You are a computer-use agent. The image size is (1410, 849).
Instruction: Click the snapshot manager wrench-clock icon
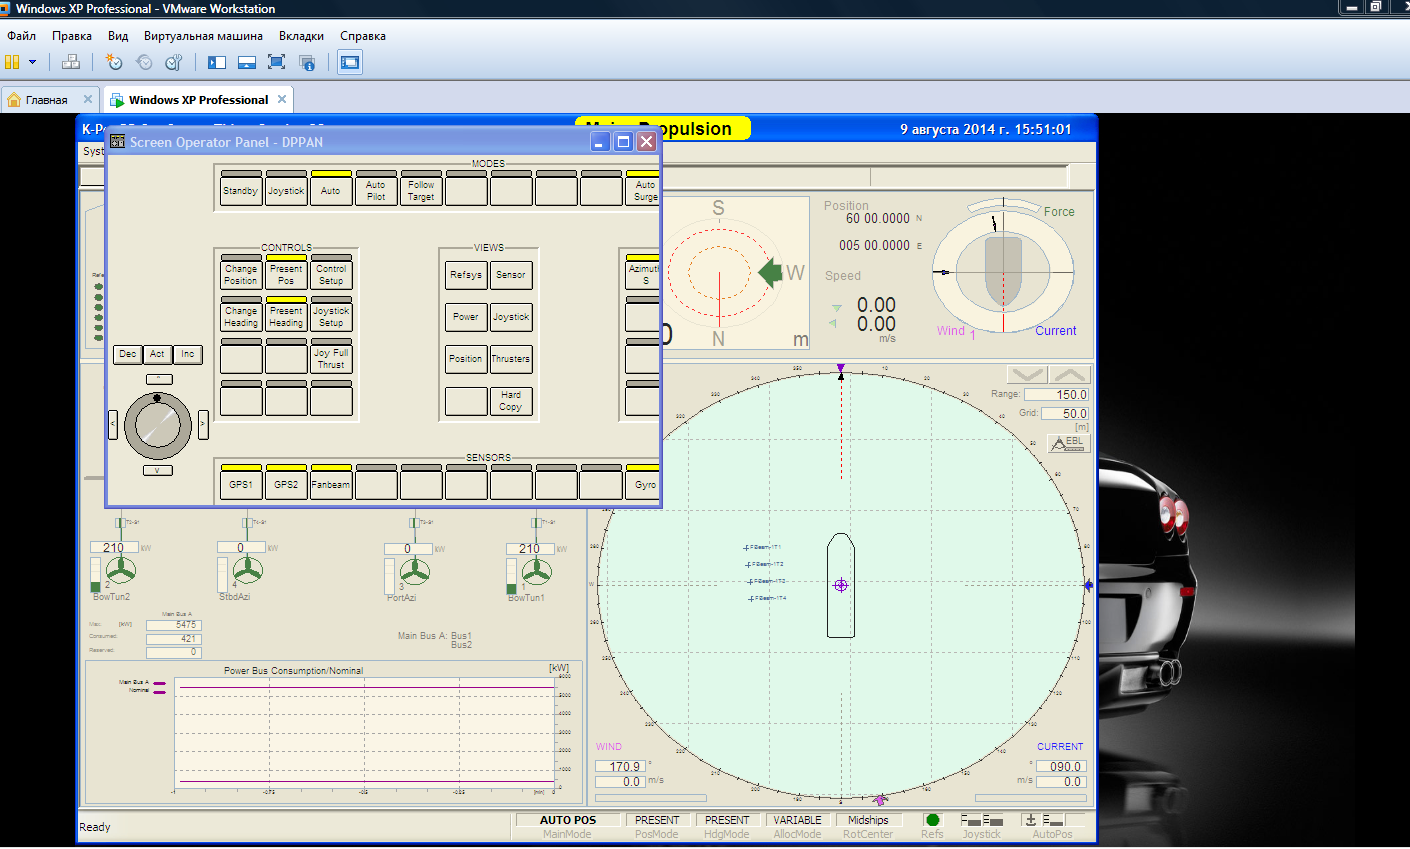[x=174, y=62]
